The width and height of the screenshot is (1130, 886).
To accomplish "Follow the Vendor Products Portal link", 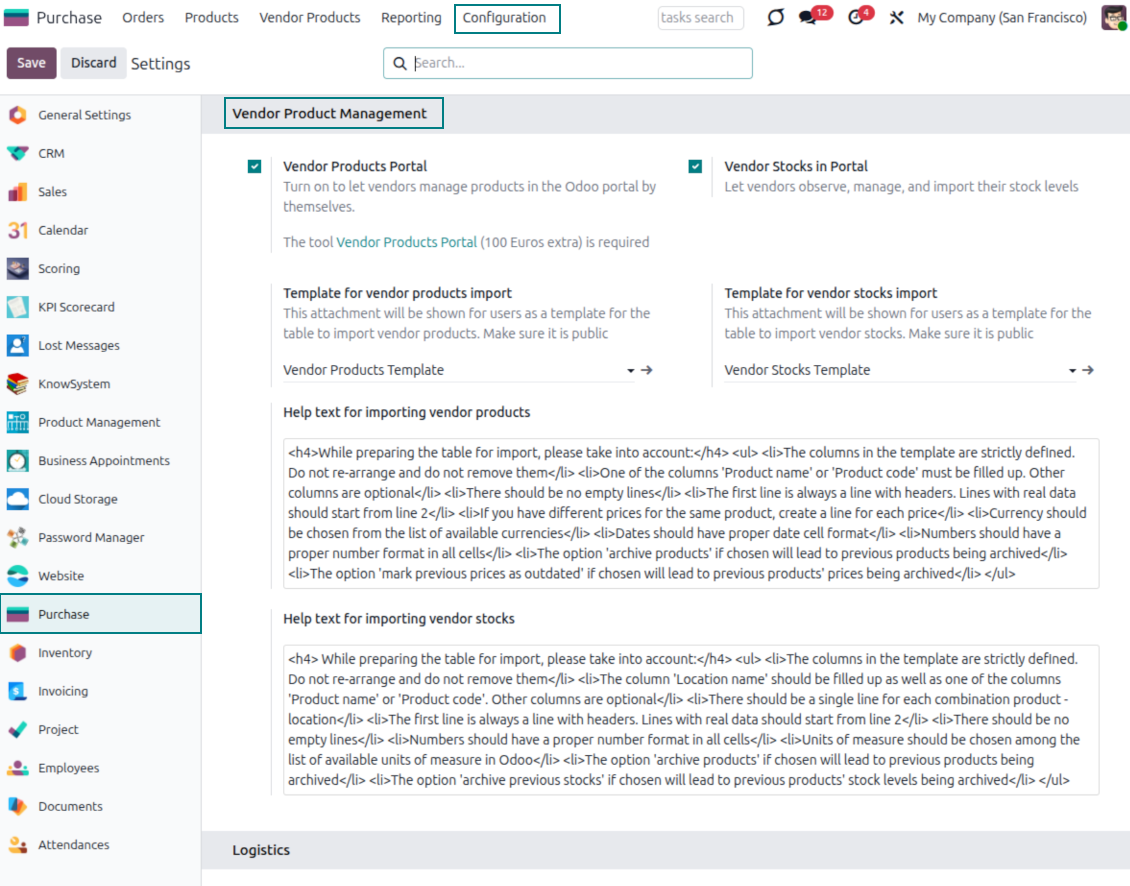I will [x=406, y=242].
